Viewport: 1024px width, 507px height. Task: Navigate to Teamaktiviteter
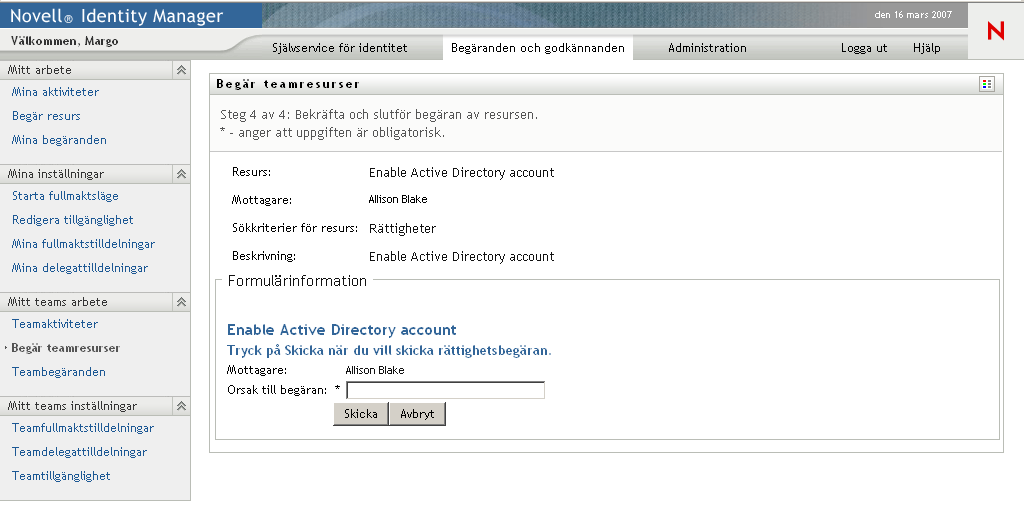(x=55, y=324)
